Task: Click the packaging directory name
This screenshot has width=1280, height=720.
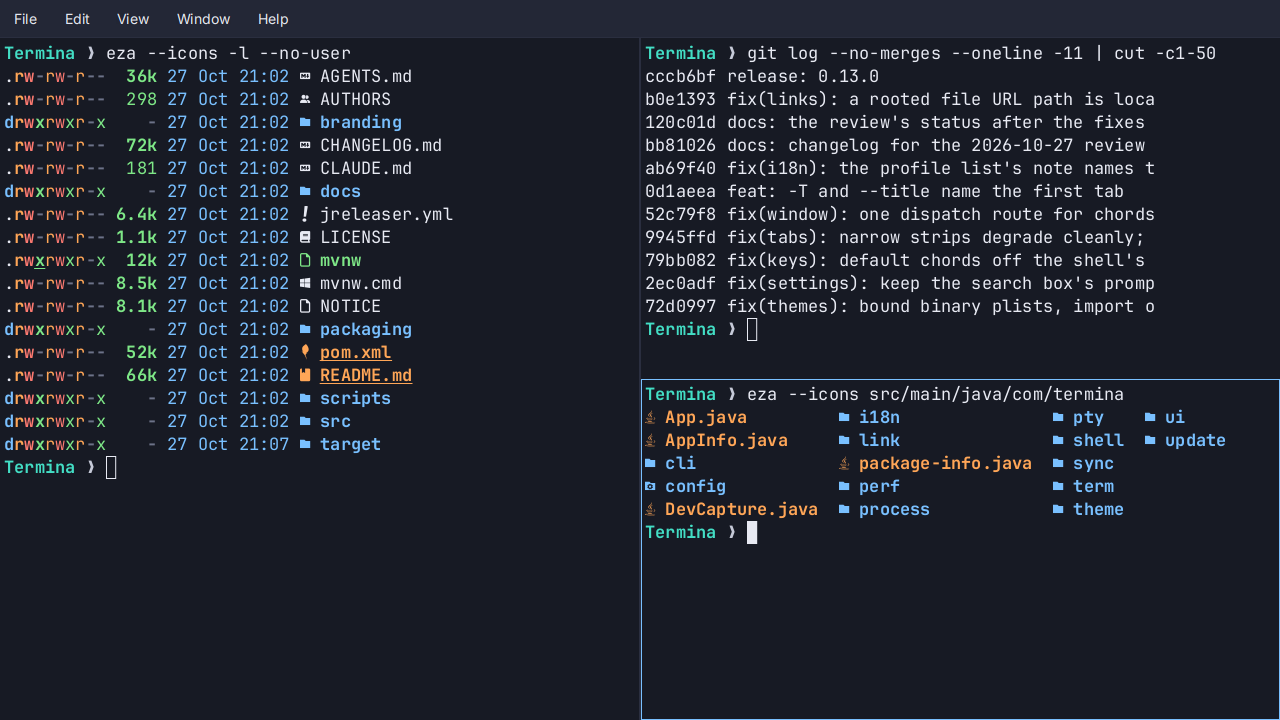Action: [366, 330]
